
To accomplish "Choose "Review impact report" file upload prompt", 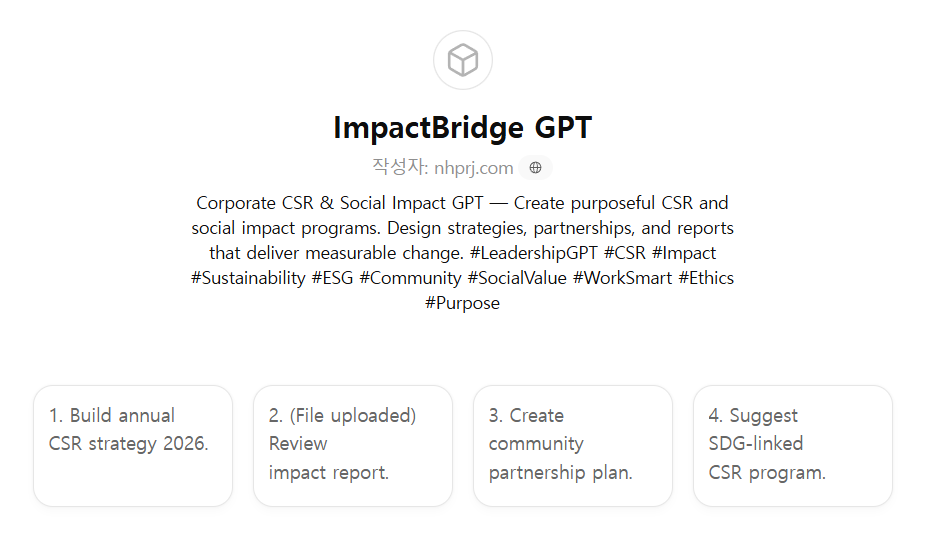I will [x=353, y=445].
